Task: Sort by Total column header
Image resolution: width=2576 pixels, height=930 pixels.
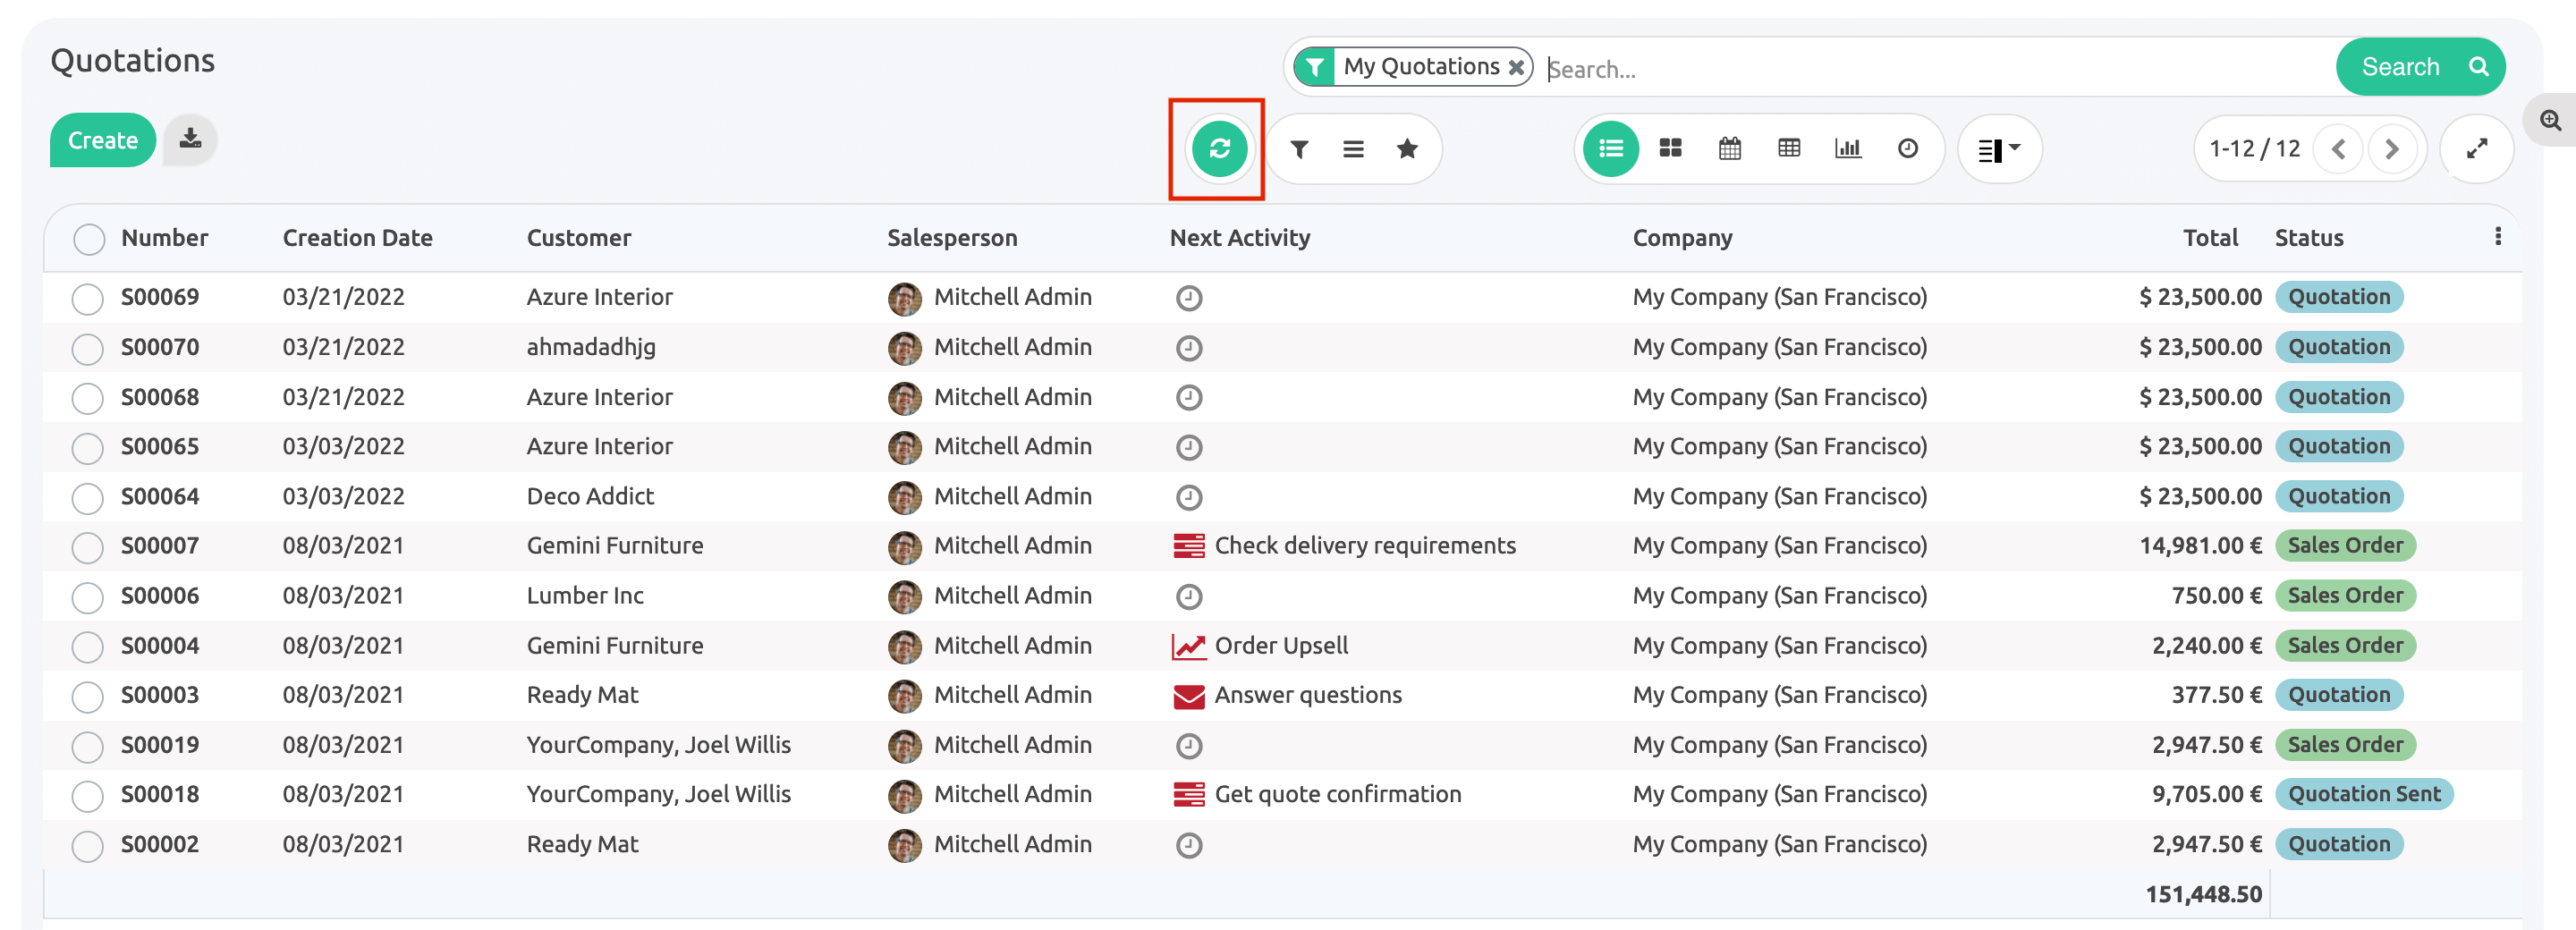Action: (x=2209, y=238)
